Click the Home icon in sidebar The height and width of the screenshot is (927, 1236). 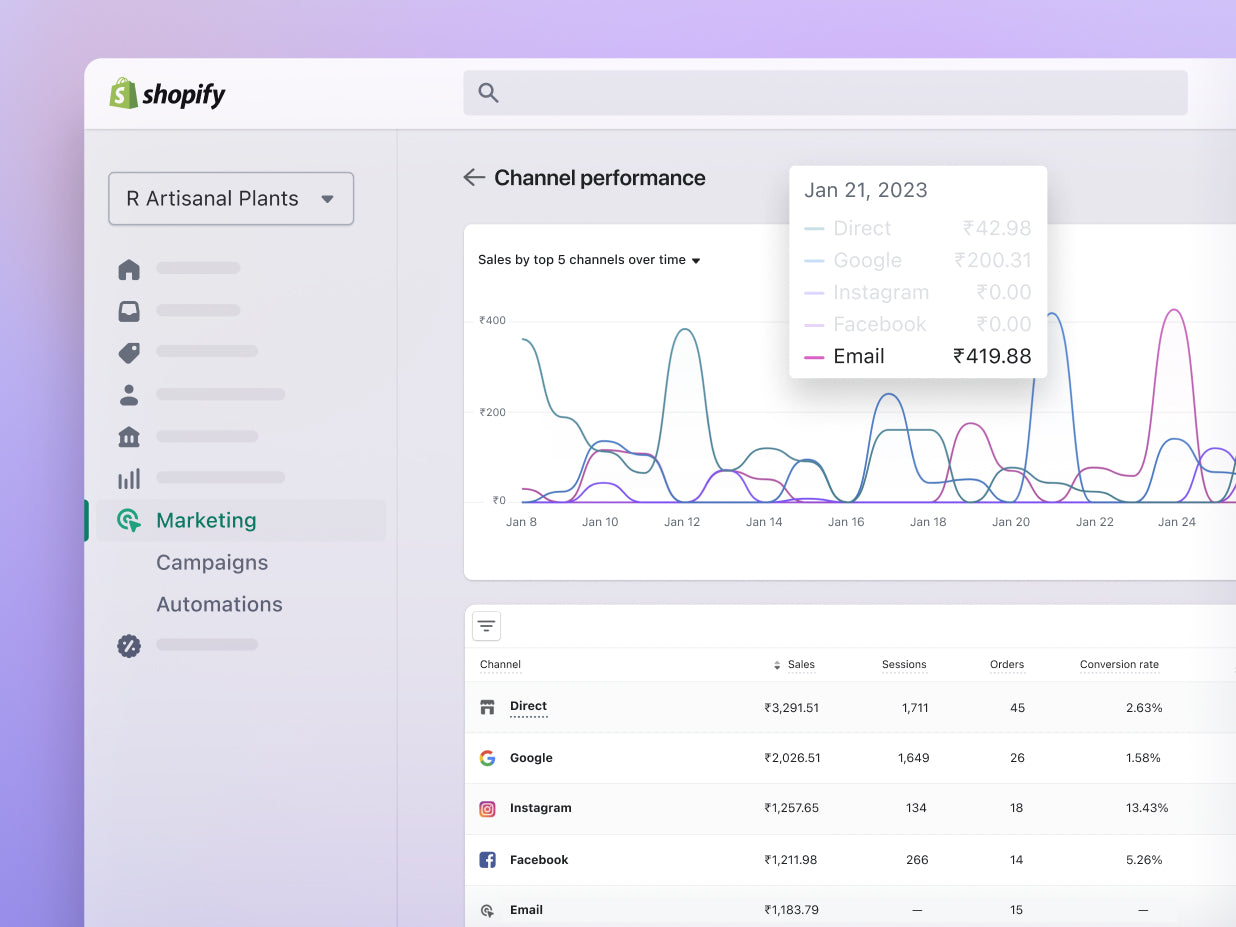129,269
